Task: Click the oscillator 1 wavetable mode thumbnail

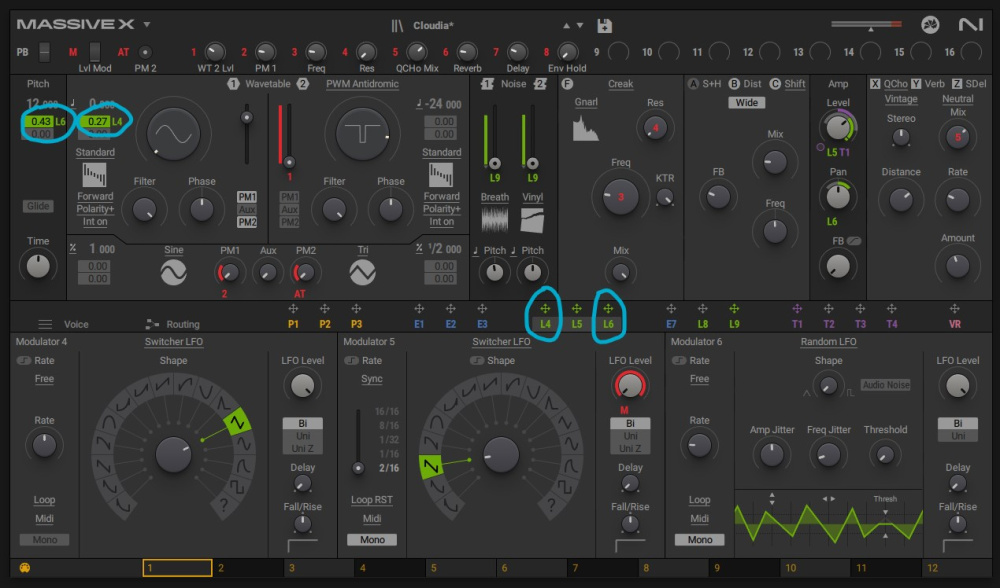Action: (94, 175)
